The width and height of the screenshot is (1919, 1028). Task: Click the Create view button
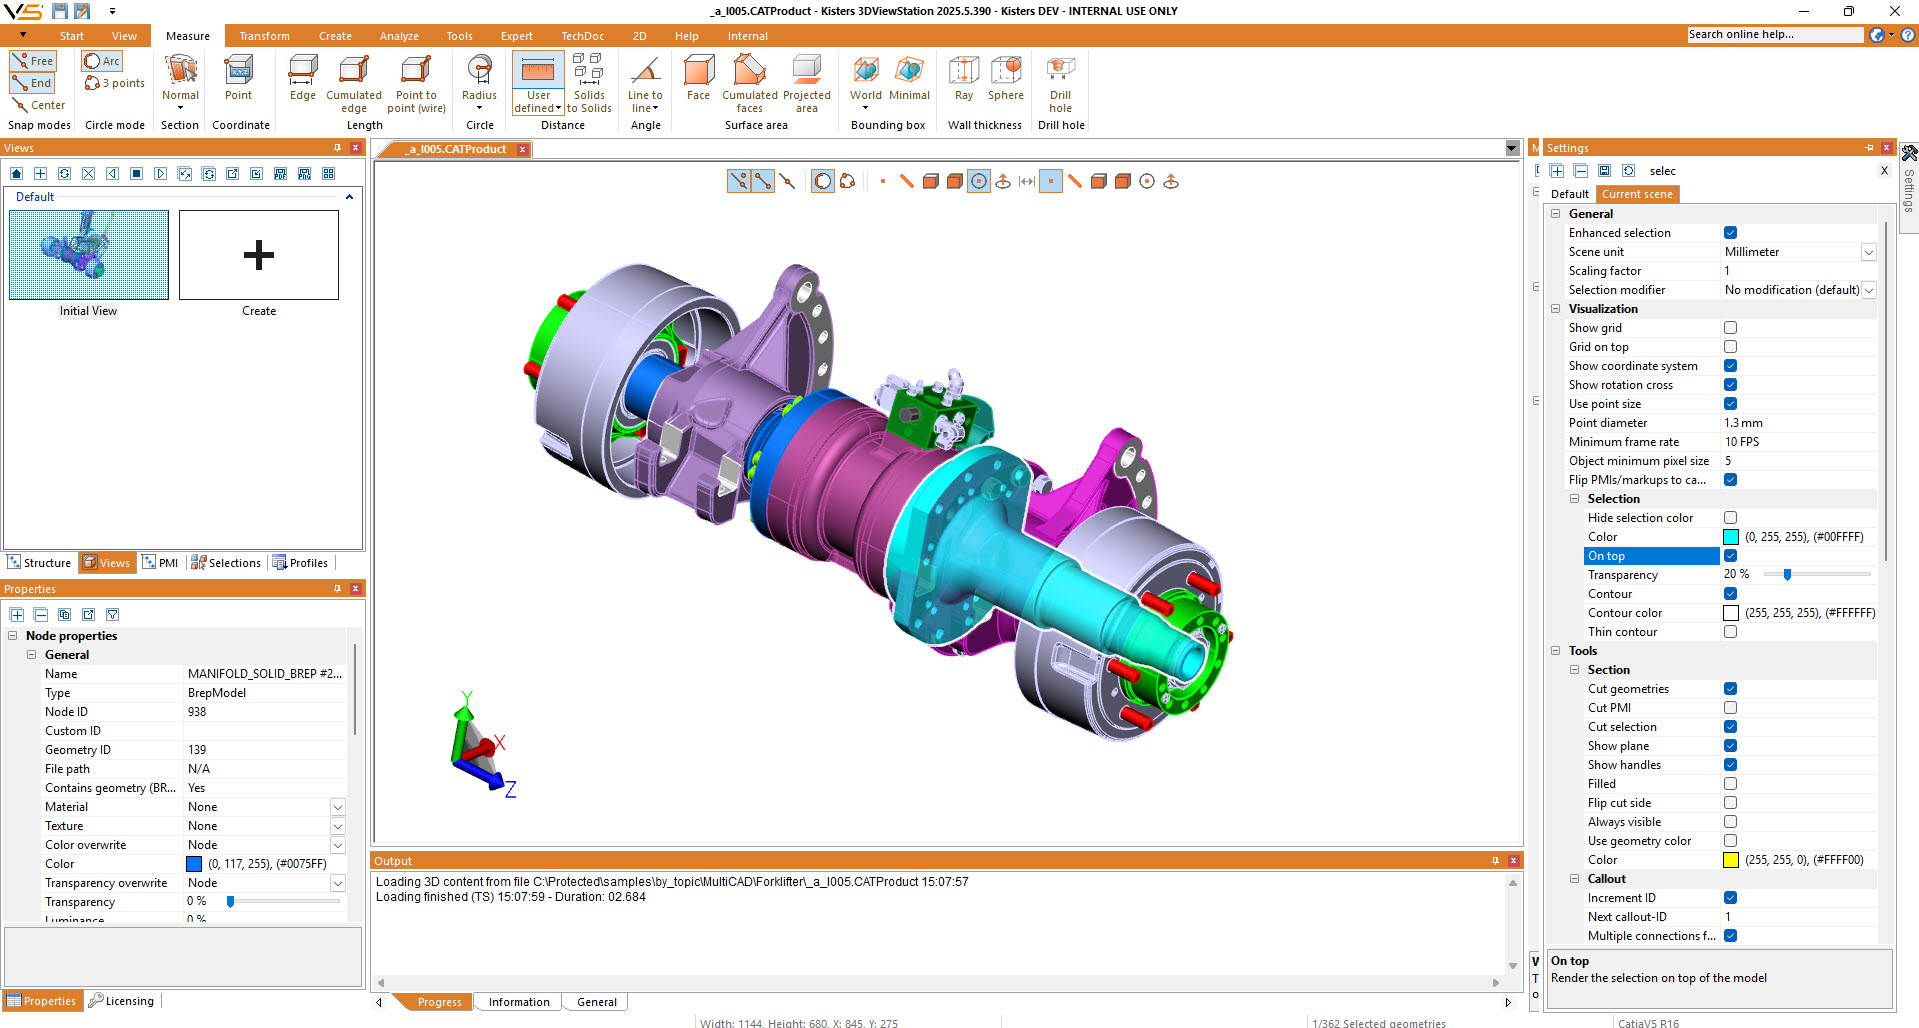point(258,256)
